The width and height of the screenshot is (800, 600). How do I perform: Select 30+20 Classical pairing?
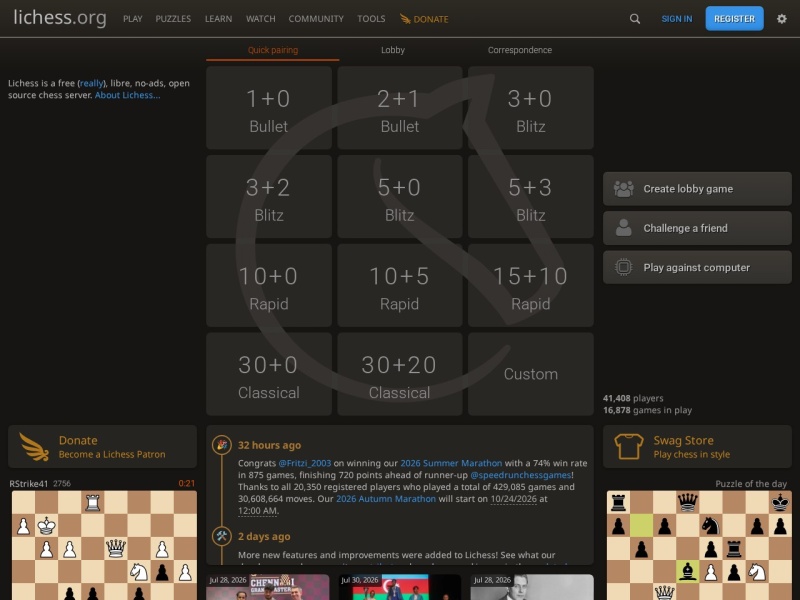tap(399, 374)
